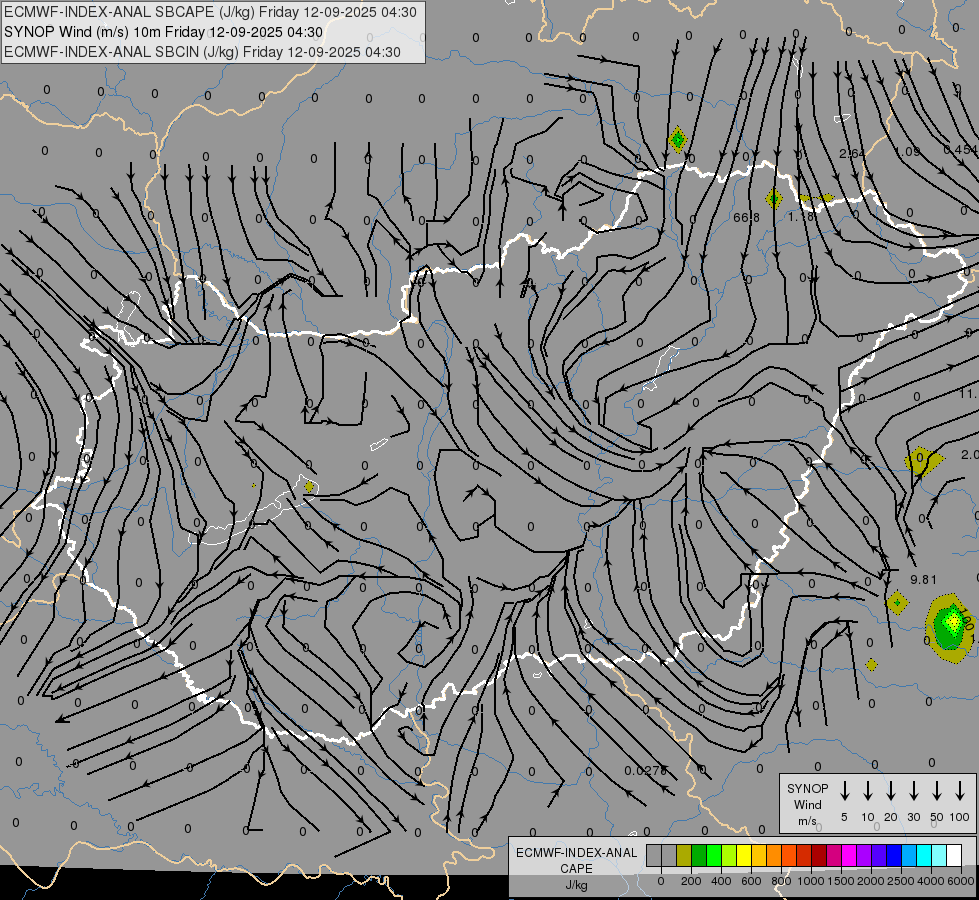979x900 pixels.
Task: Click the olive CAPE patch near 2.0 value
Action: click(x=923, y=461)
